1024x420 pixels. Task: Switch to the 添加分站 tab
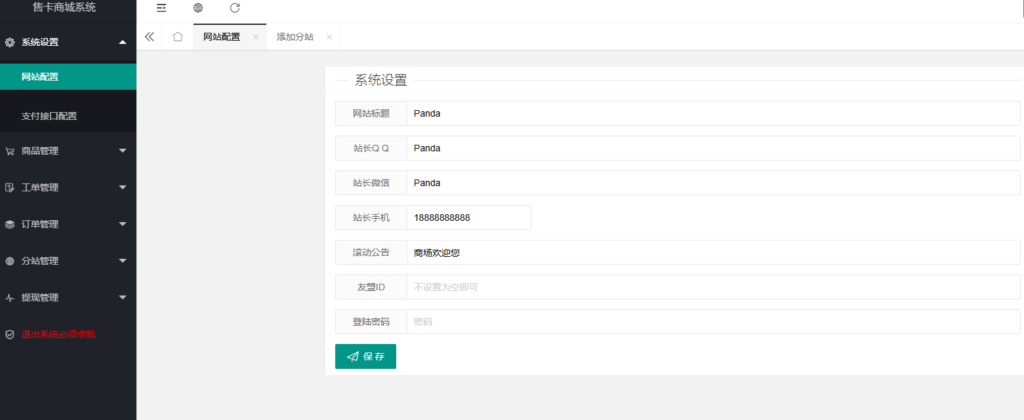coord(303,37)
